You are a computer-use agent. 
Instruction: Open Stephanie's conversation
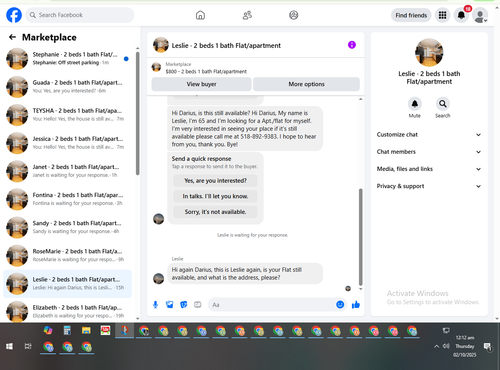(67, 59)
